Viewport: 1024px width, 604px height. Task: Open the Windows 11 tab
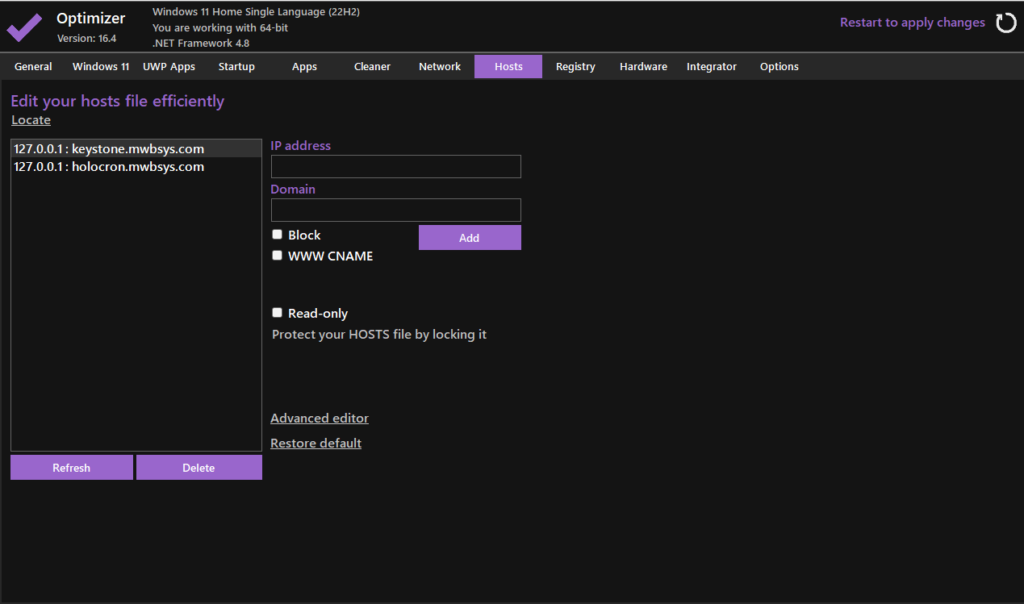(x=101, y=67)
